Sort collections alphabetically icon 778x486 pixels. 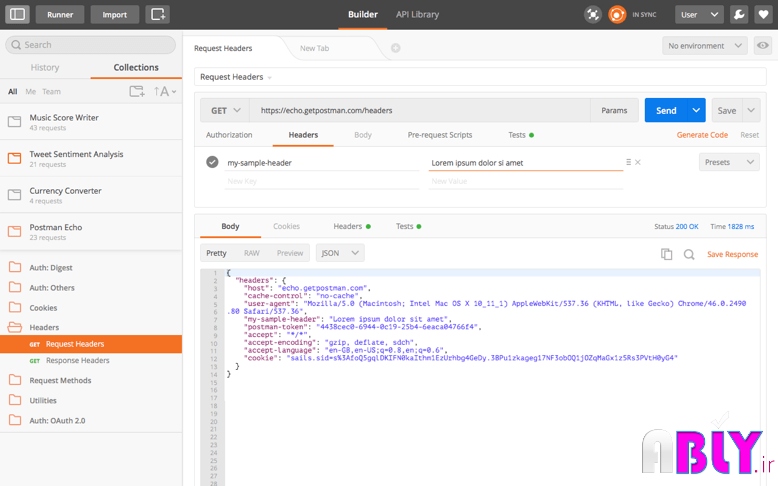[165, 91]
